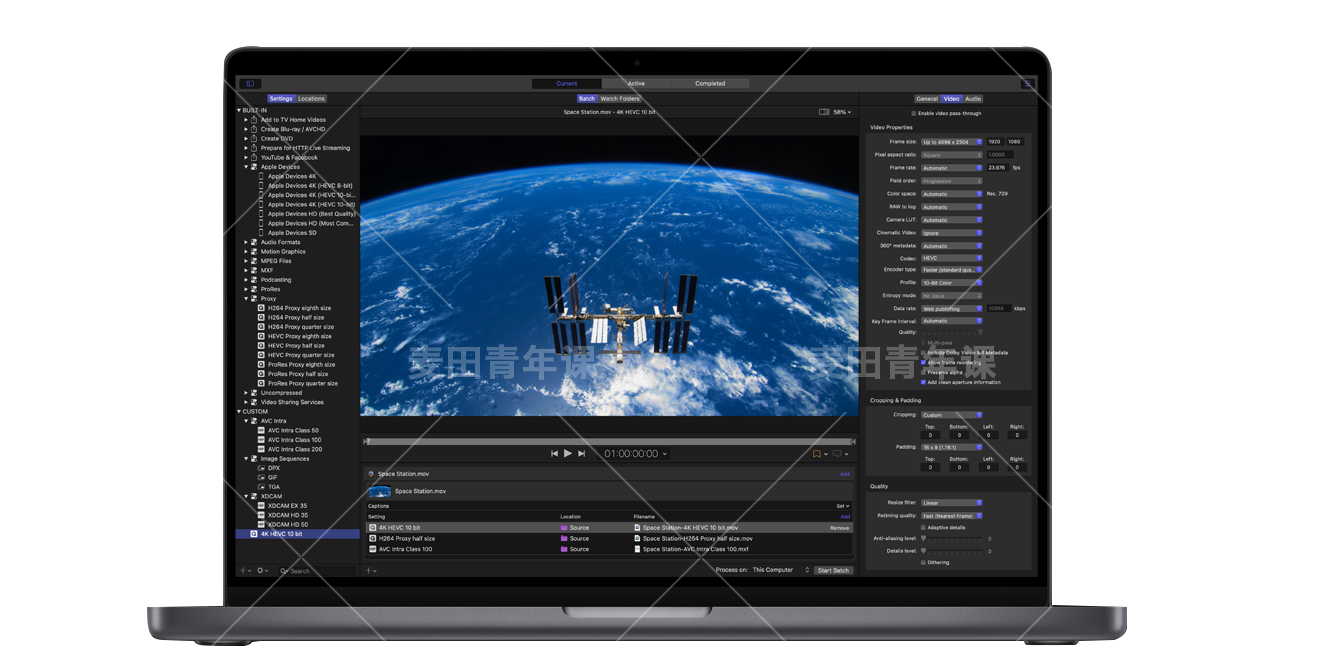This screenshot has width=1341, height=665.
Task: Open the Resize filter dropdown showing Linear
Action: [951, 503]
